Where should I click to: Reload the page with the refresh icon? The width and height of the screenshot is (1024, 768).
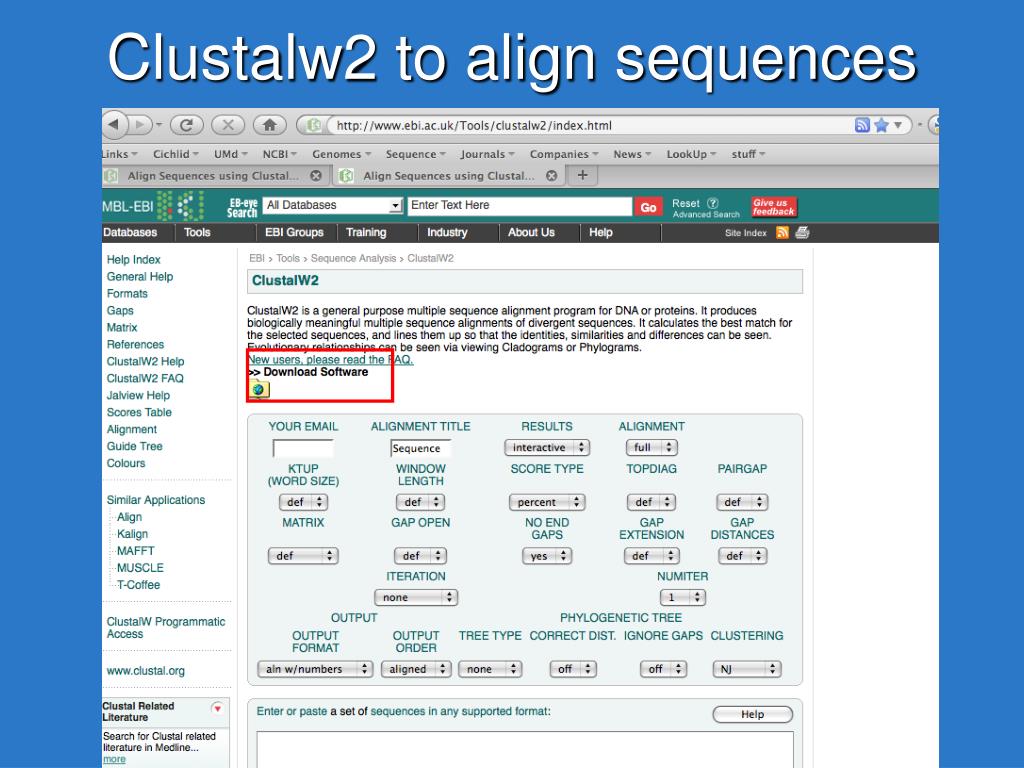(186, 125)
